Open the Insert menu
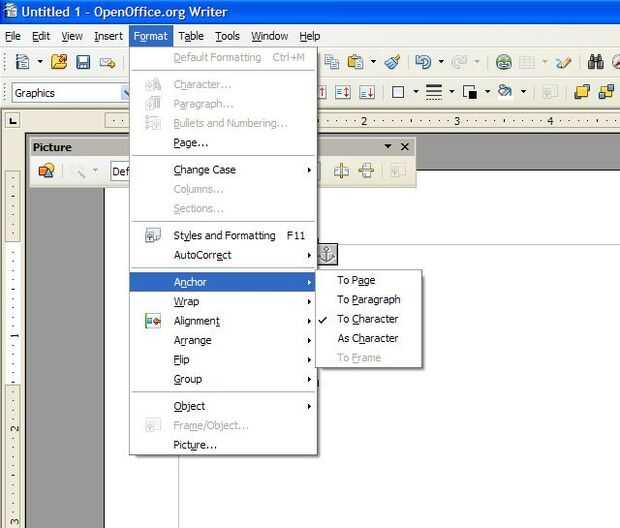620x528 pixels. click(108, 36)
